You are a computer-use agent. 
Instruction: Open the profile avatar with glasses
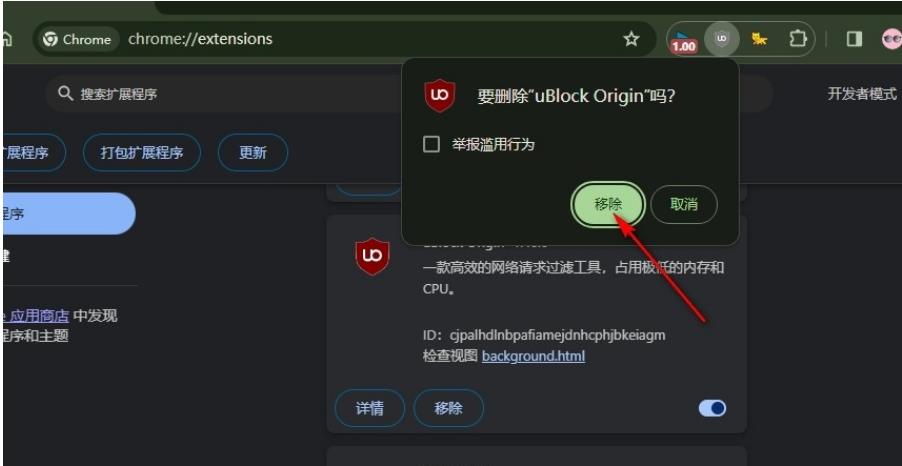(891, 39)
